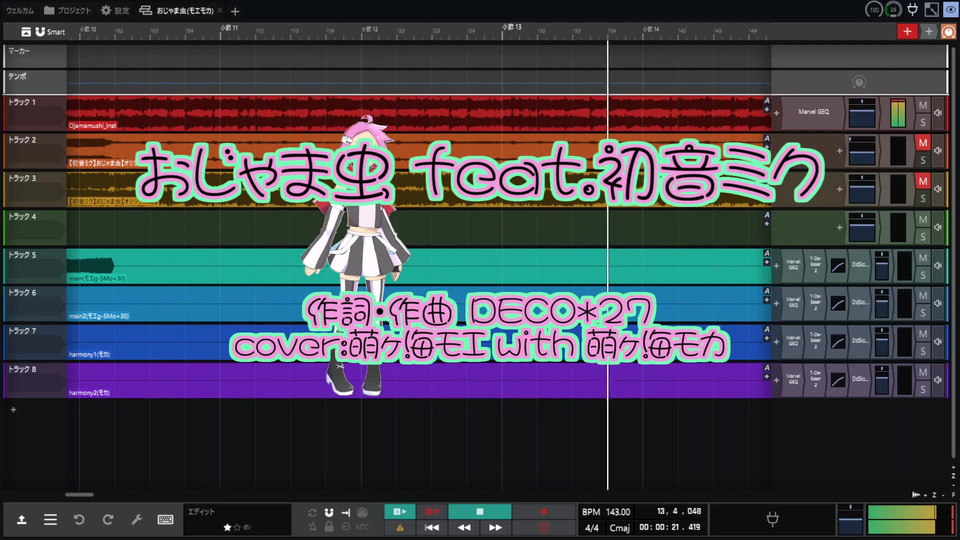The width and height of the screenshot is (960, 540).
Task: Add effect to トラック 2 with plus
Action: pos(839,151)
